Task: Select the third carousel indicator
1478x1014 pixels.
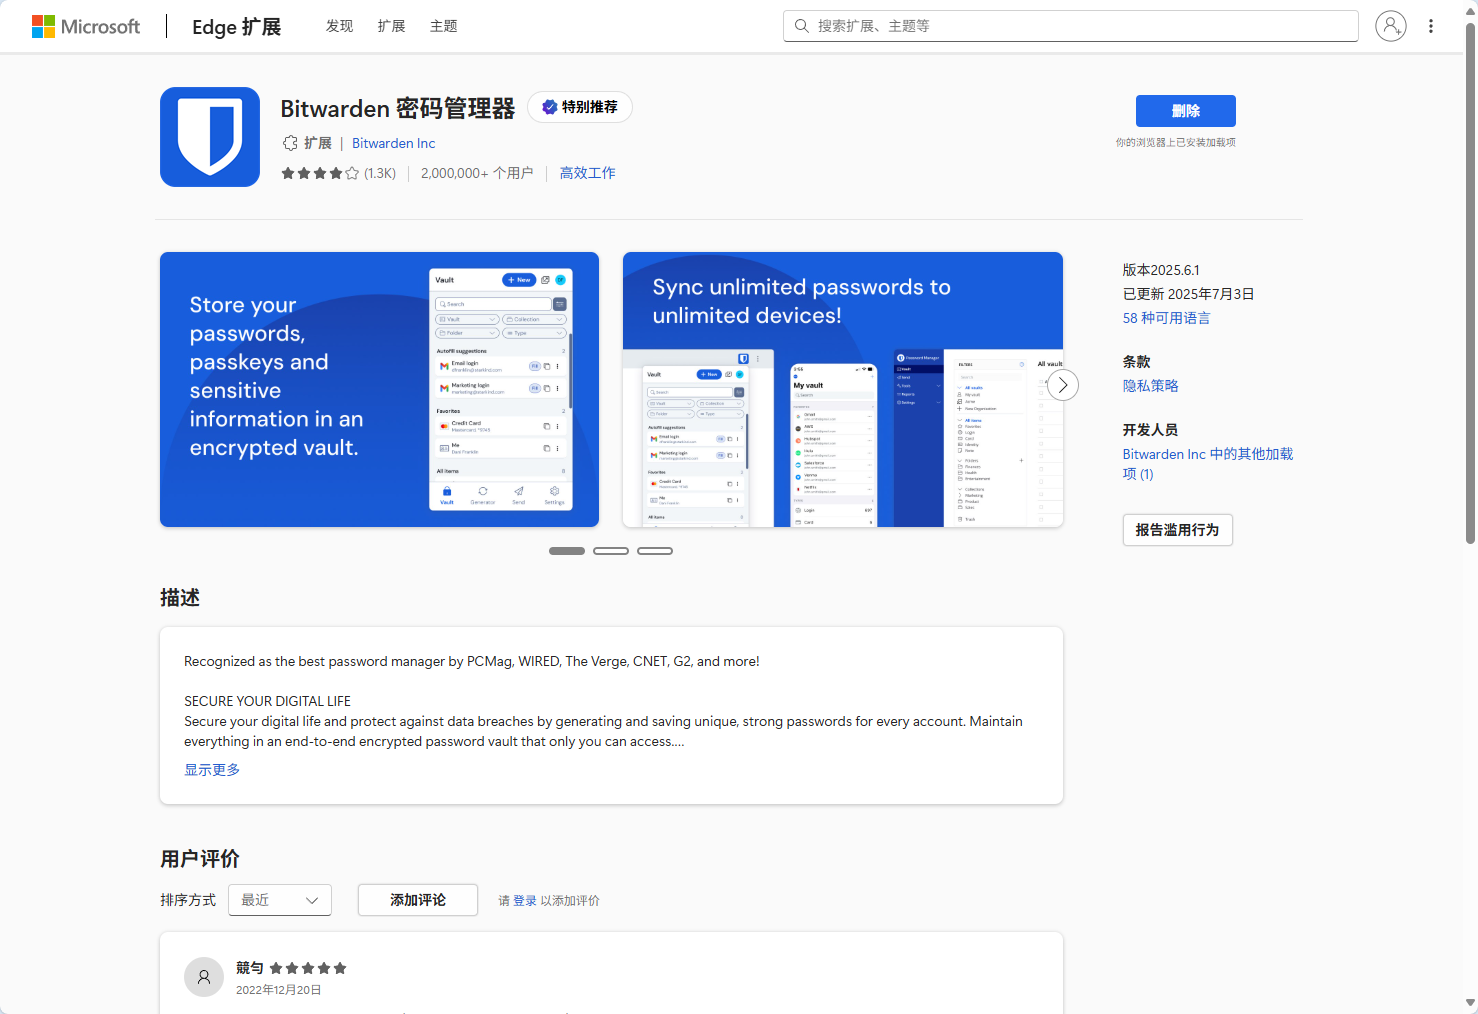Action: (655, 551)
